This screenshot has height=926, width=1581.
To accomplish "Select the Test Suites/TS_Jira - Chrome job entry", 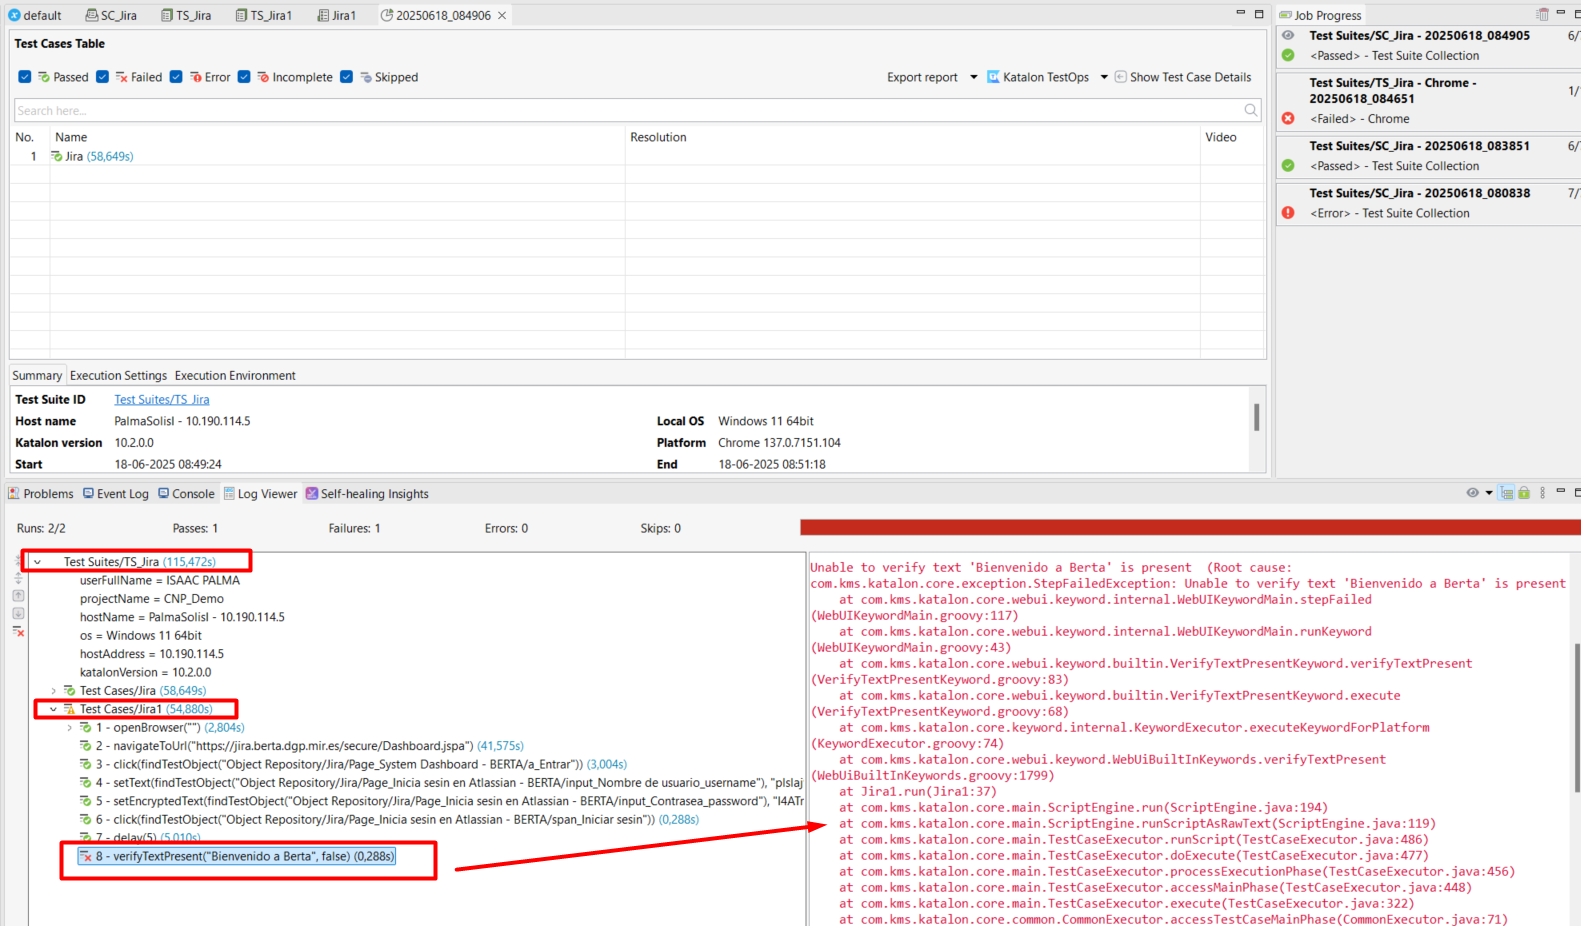I will point(1429,101).
